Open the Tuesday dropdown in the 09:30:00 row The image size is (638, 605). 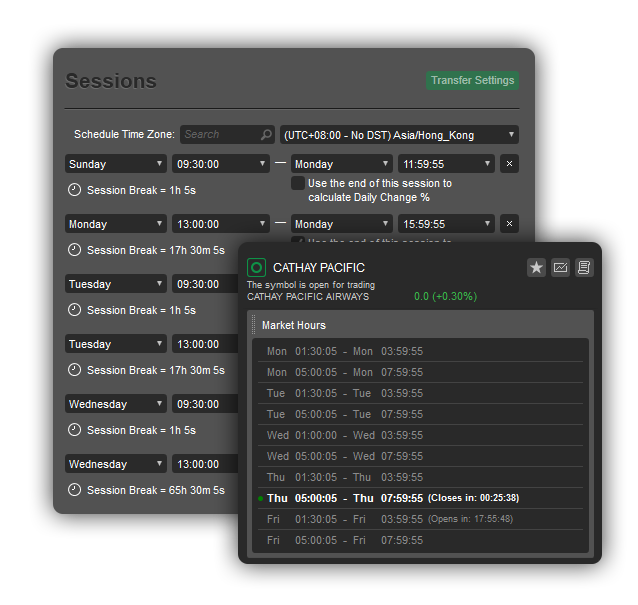click(116, 284)
